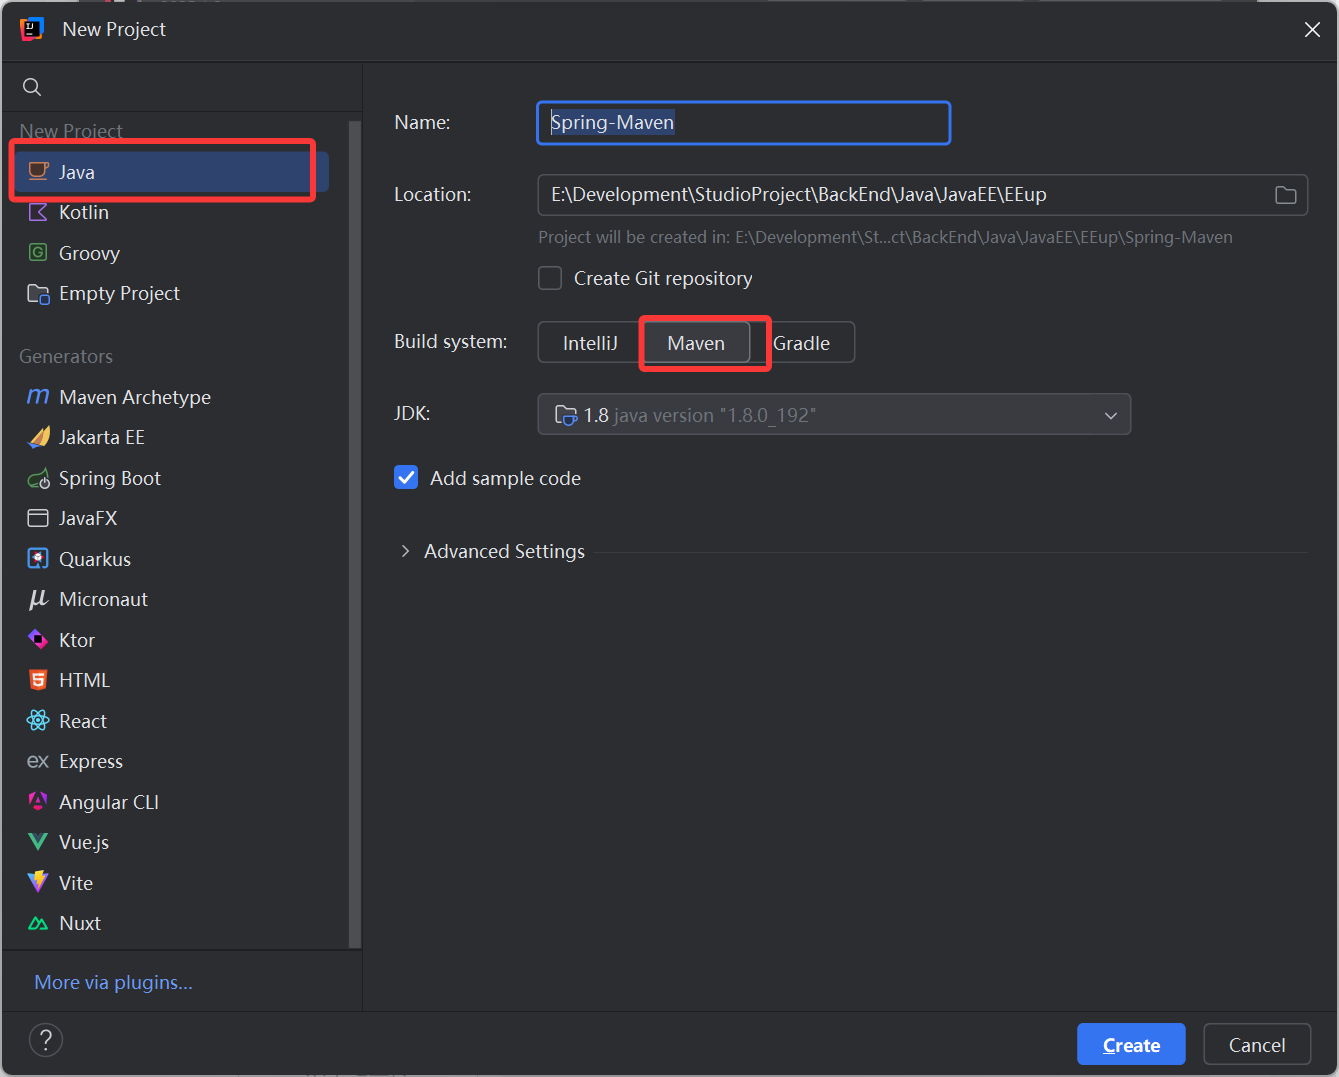Image resolution: width=1339 pixels, height=1077 pixels.
Task: Click the Maven Archetype m icon
Action: pyautogui.click(x=38, y=396)
